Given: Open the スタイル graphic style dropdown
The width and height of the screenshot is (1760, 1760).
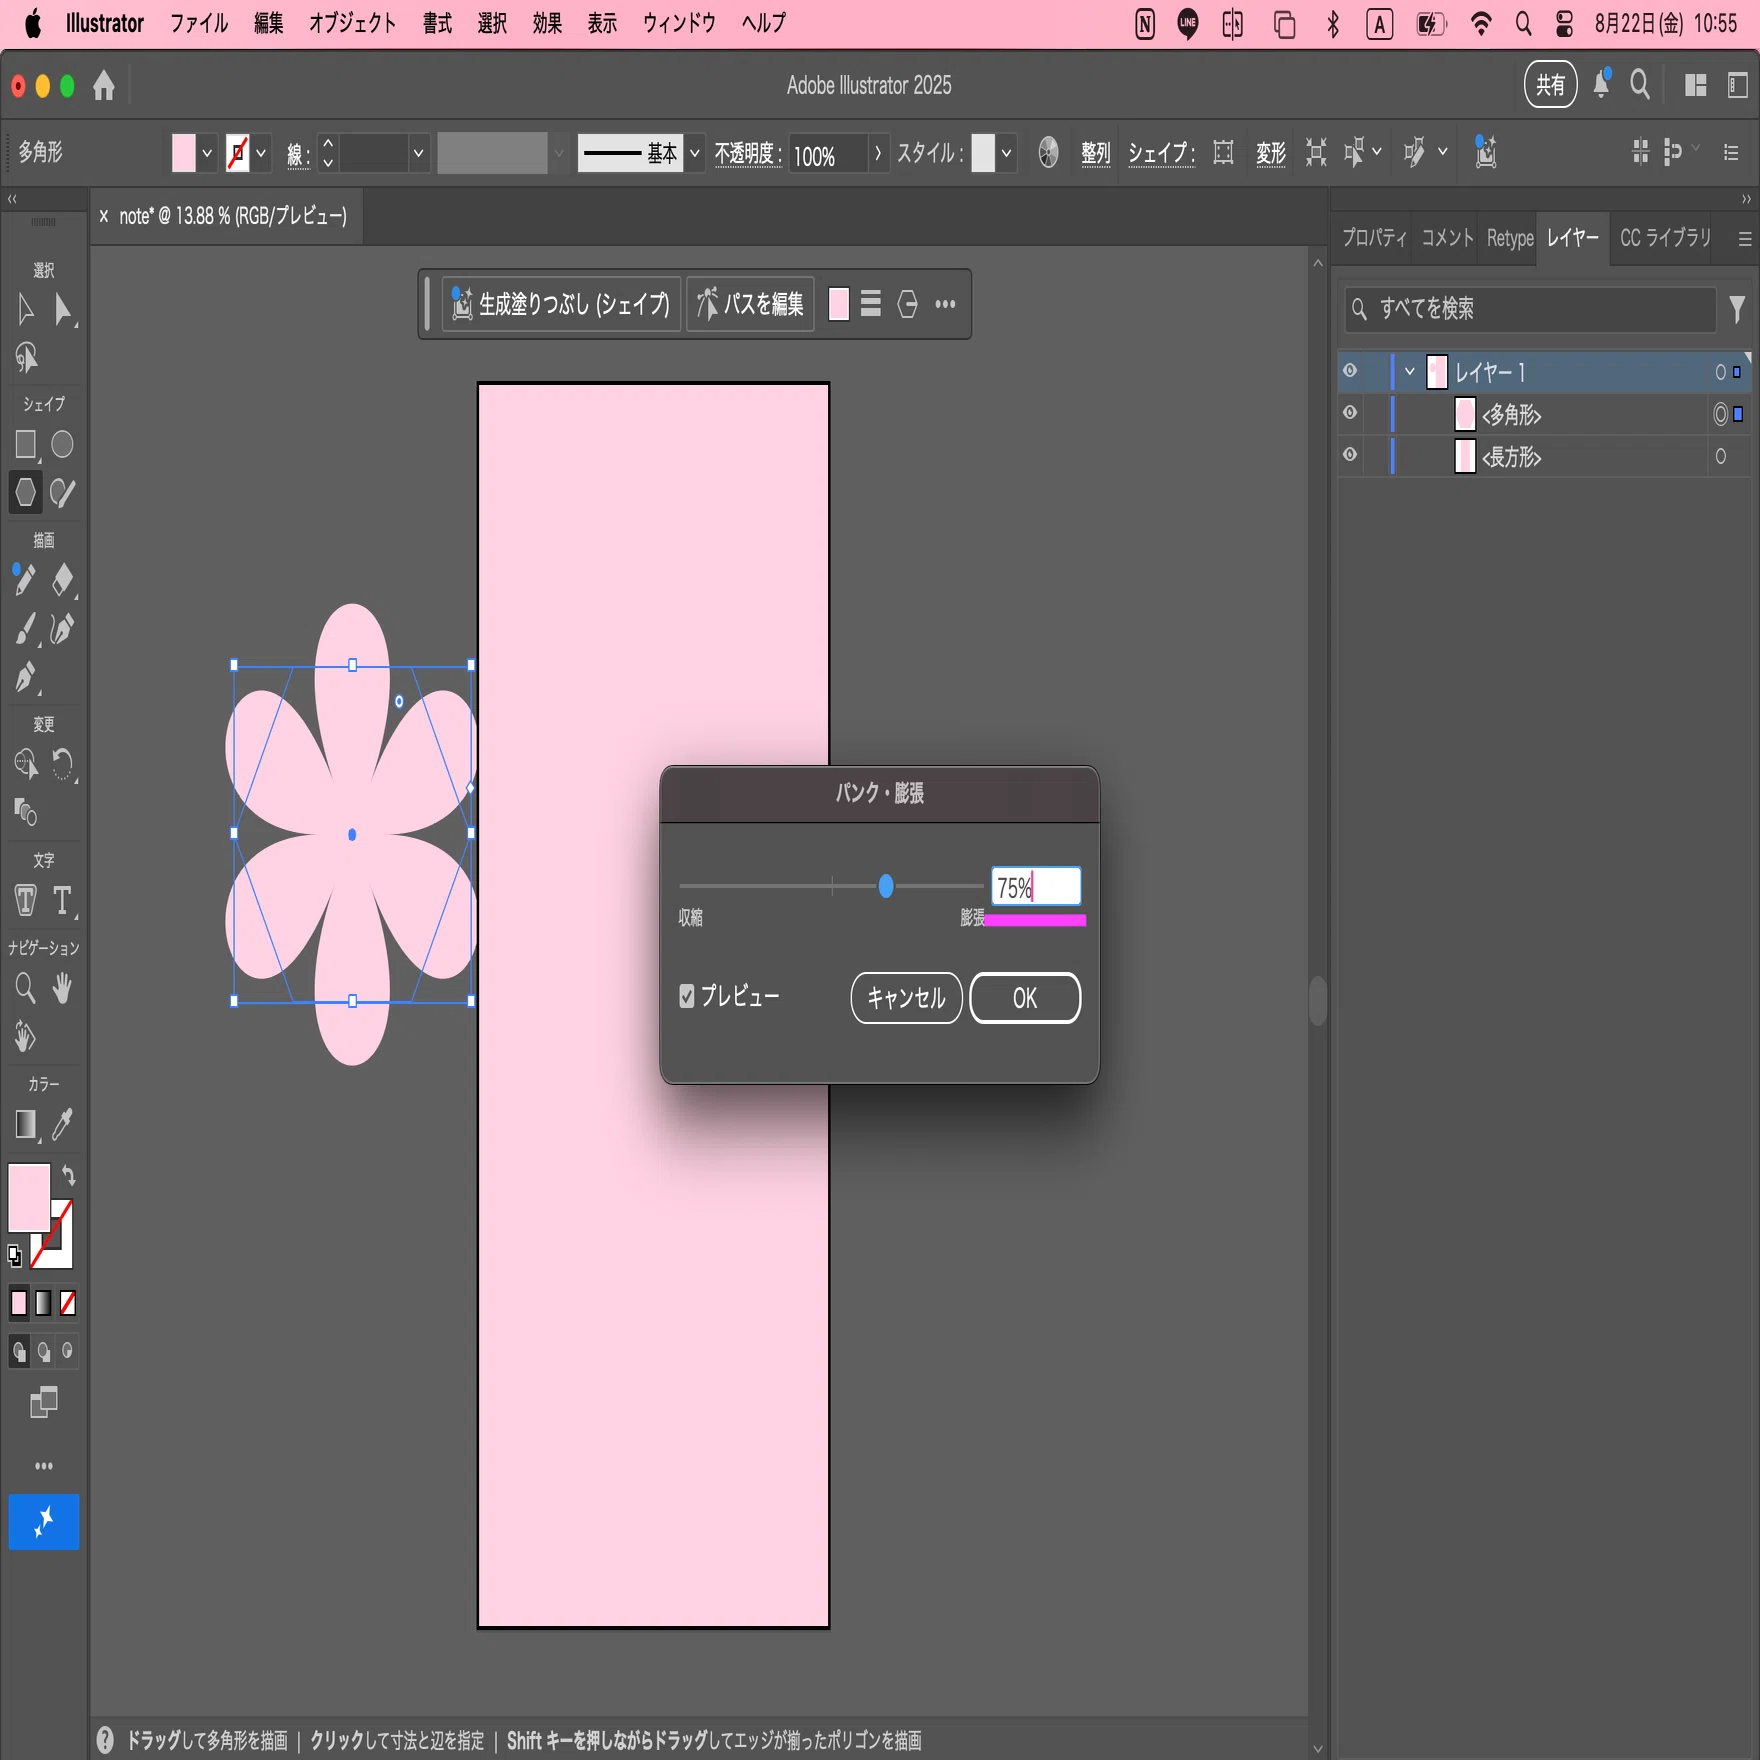Looking at the screenshot, I should [x=1007, y=153].
